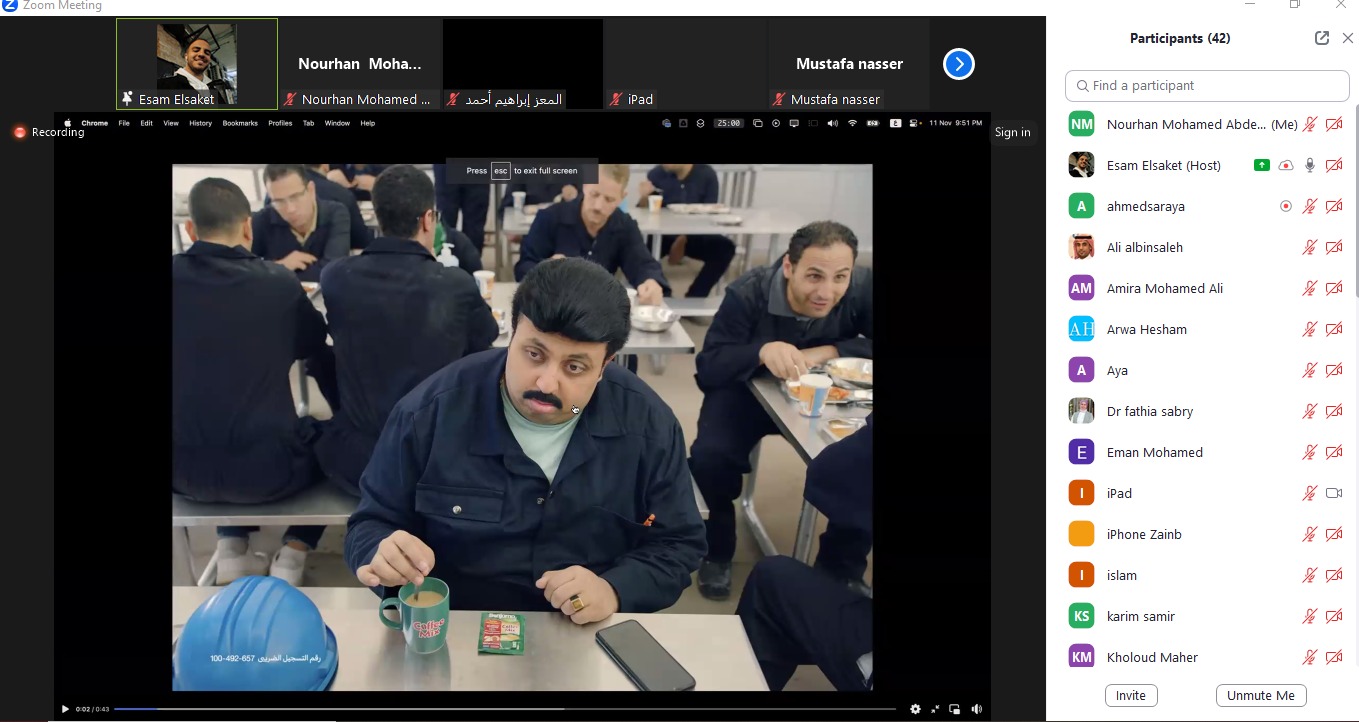
Task: Toggle Nourhan Mohamed (Me) camera icon
Action: pos(1333,124)
